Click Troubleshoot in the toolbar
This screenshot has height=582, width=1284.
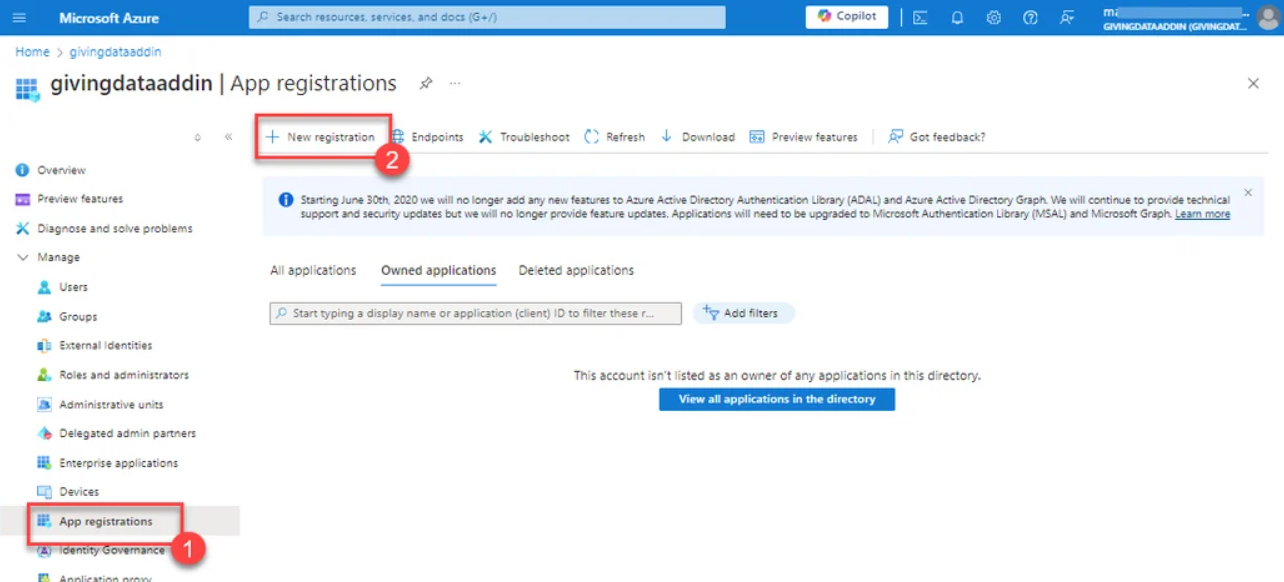click(x=524, y=137)
